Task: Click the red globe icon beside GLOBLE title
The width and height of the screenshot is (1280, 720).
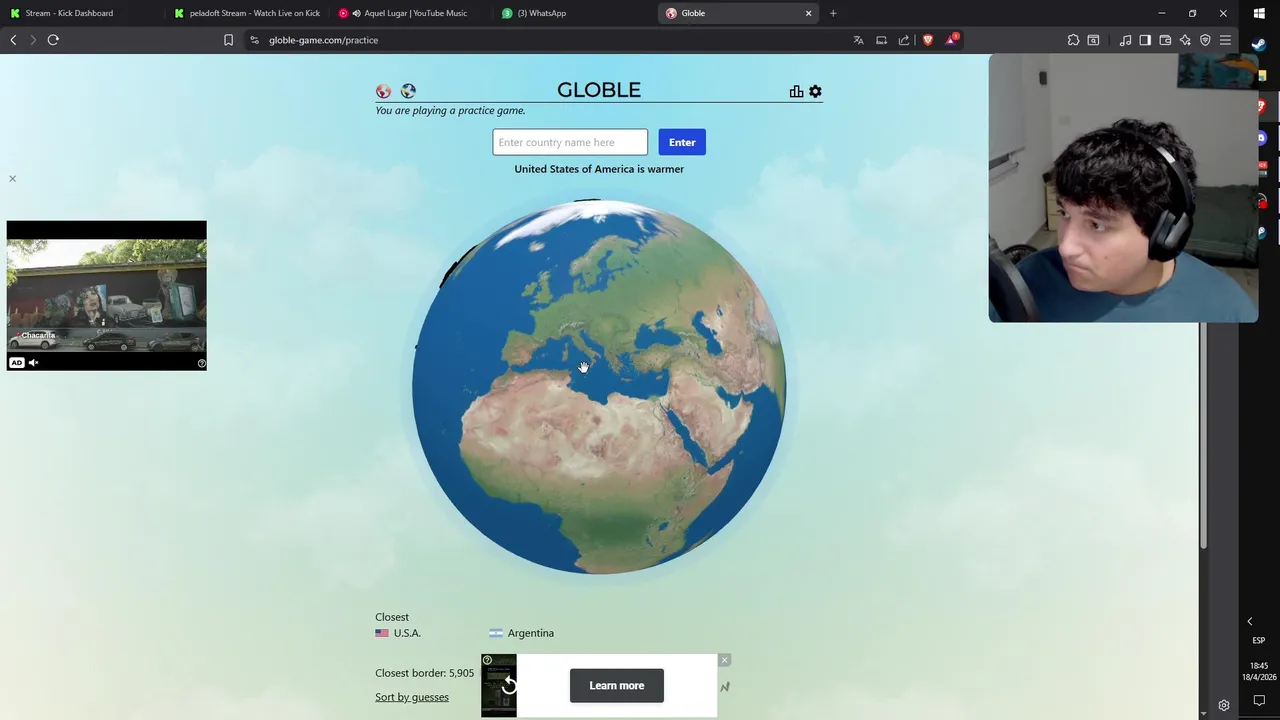Action: 383,91
